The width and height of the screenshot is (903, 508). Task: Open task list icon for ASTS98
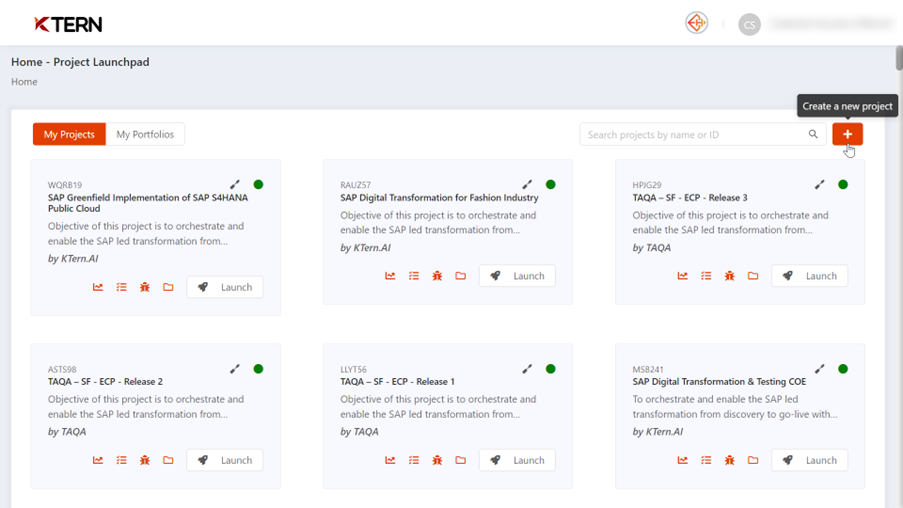coord(122,460)
